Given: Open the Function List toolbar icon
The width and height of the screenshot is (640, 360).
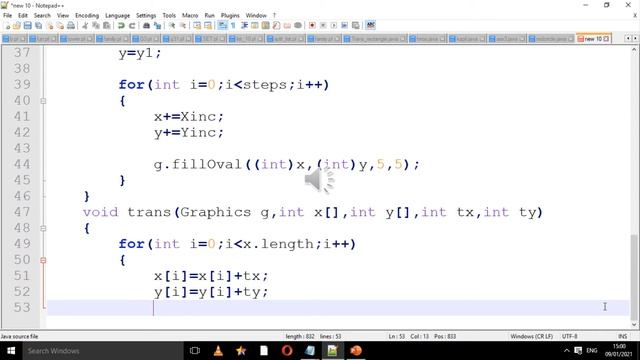Looking at the screenshot, I should point(276,26).
